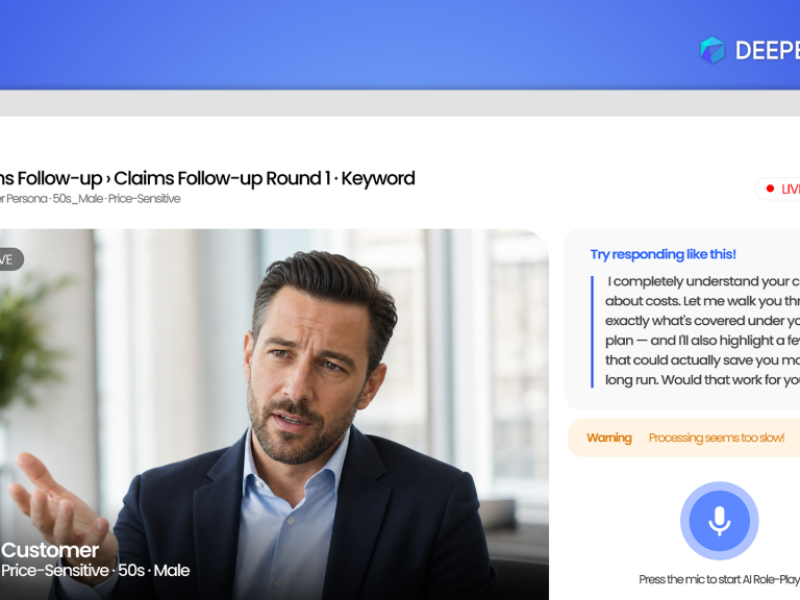800x600 pixels.
Task: Select the Persona 50s_Male Price-Sensitive subtitle
Action: point(90,198)
